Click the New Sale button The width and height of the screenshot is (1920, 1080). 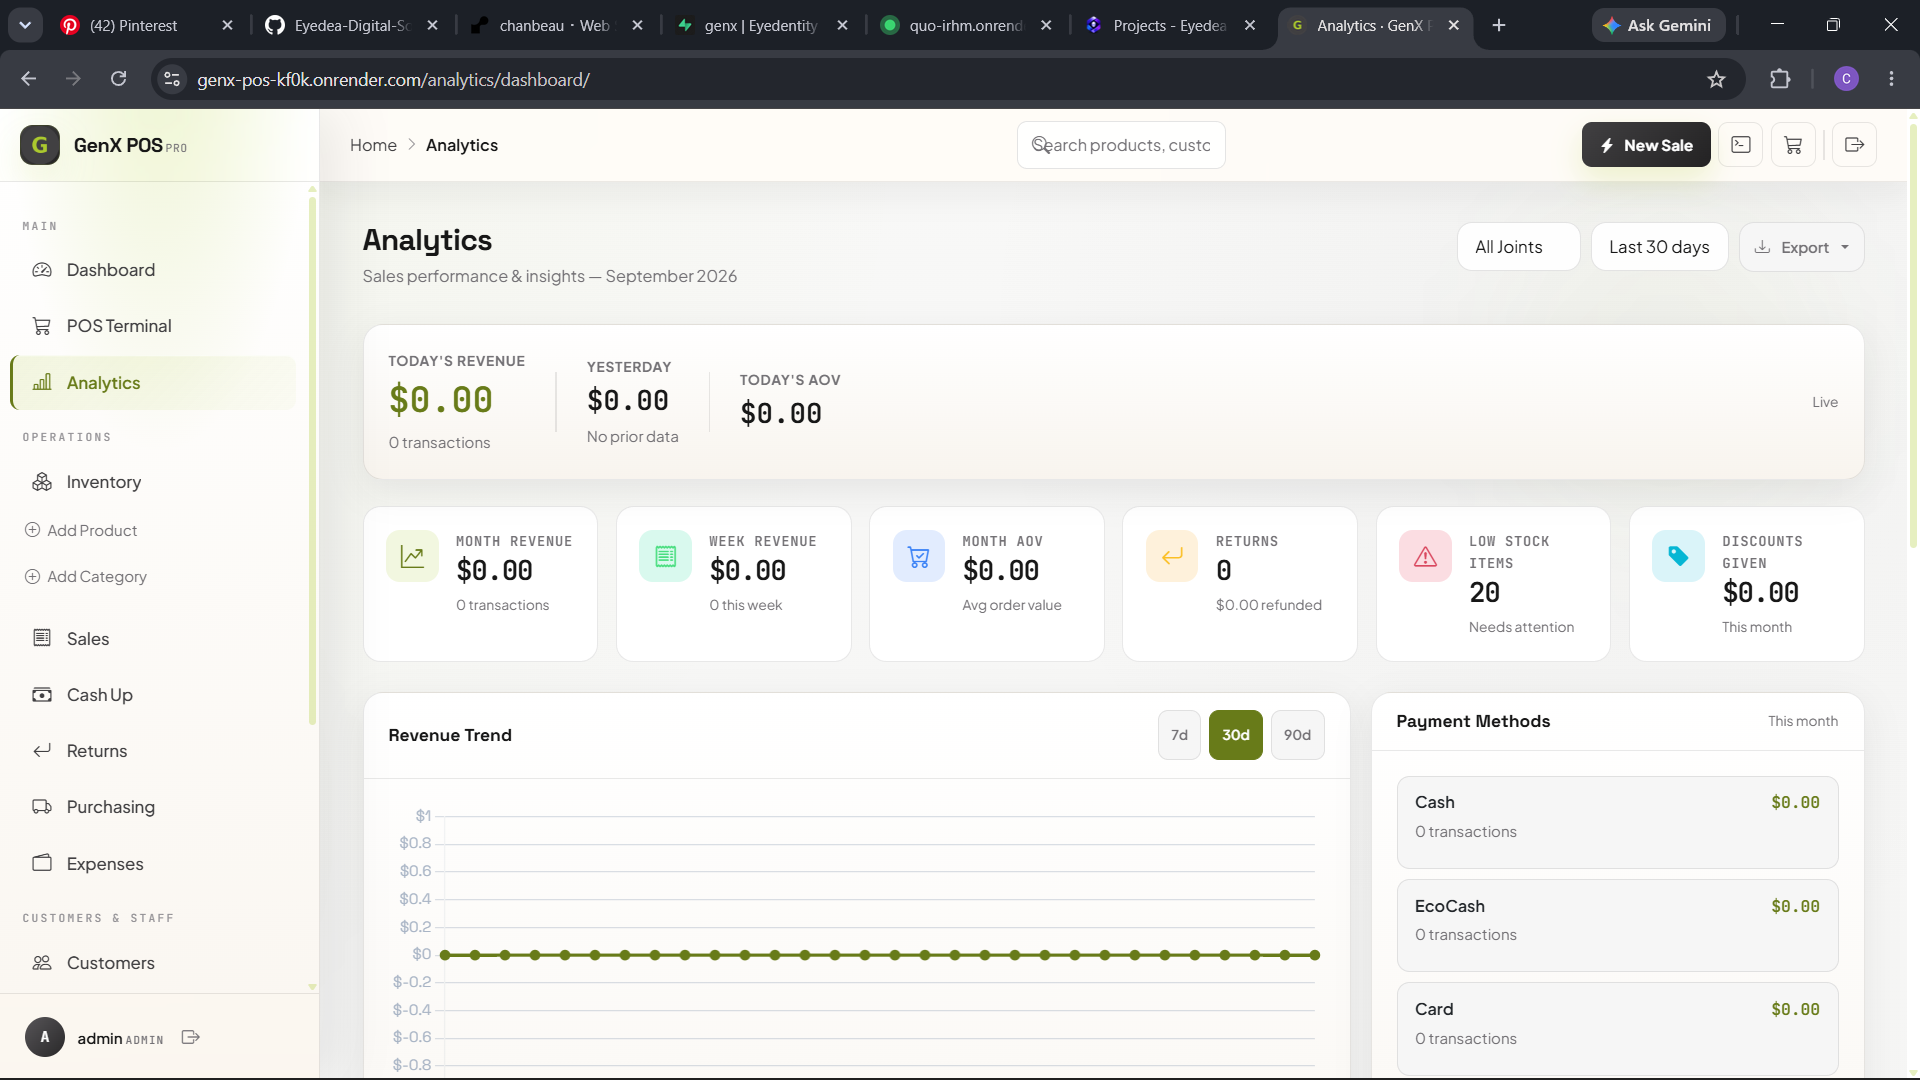[1645, 145]
